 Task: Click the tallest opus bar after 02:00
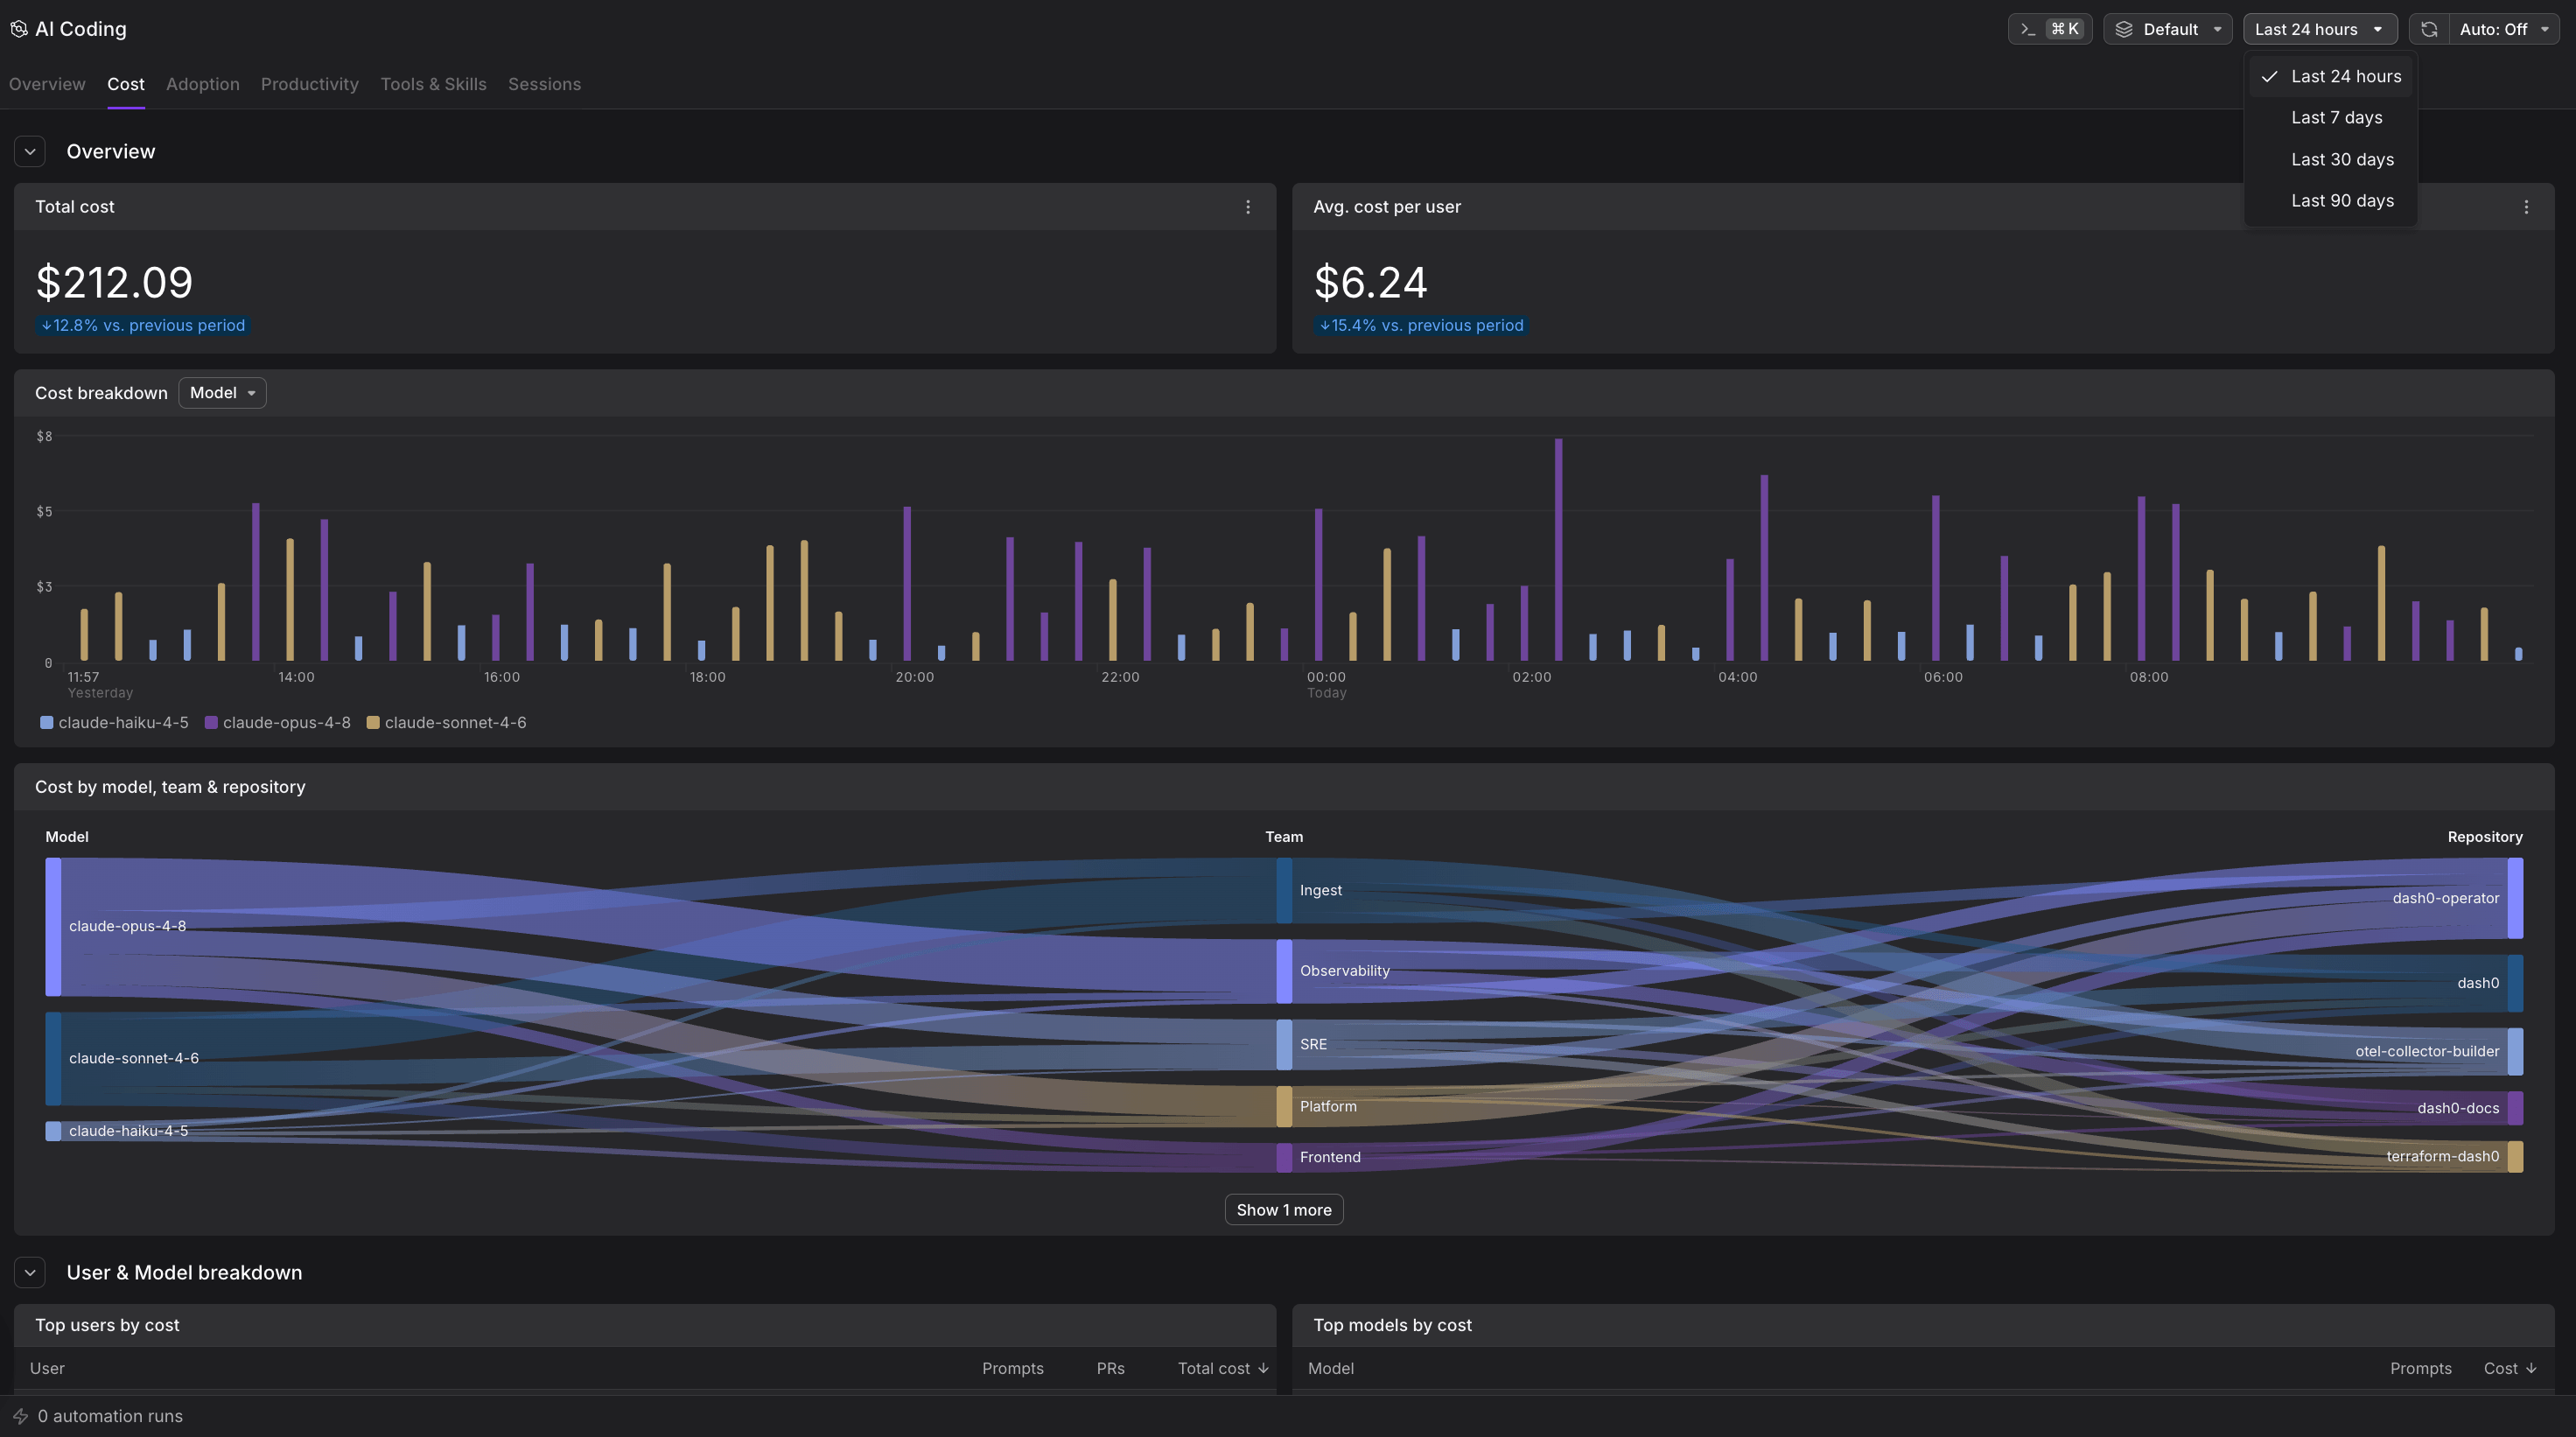tap(1558, 550)
